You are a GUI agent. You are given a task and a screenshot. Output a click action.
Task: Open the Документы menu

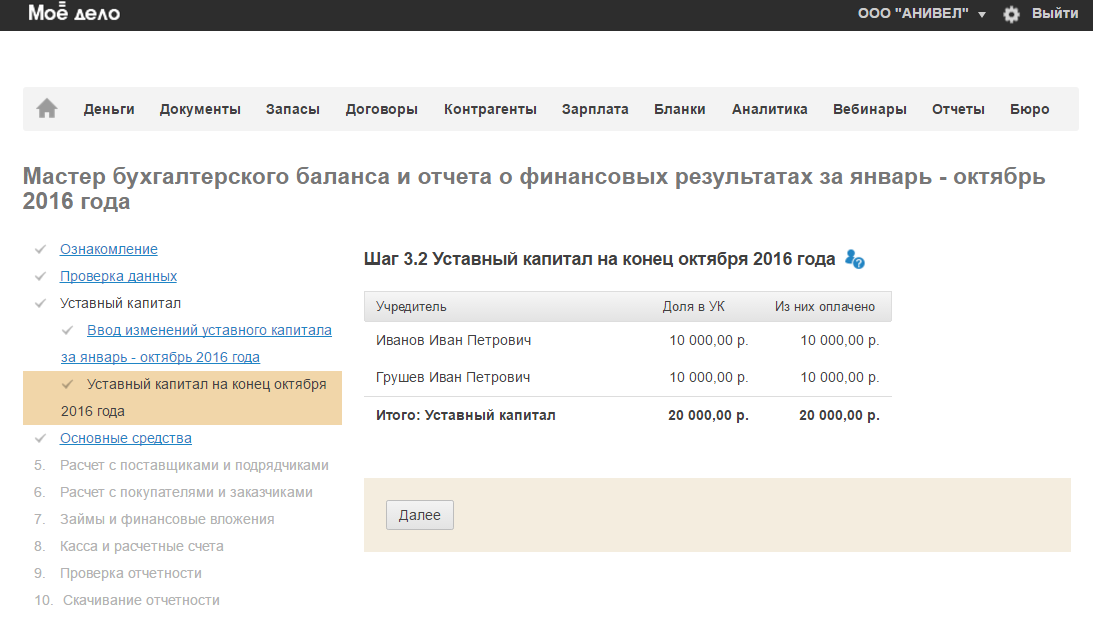[200, 109]
